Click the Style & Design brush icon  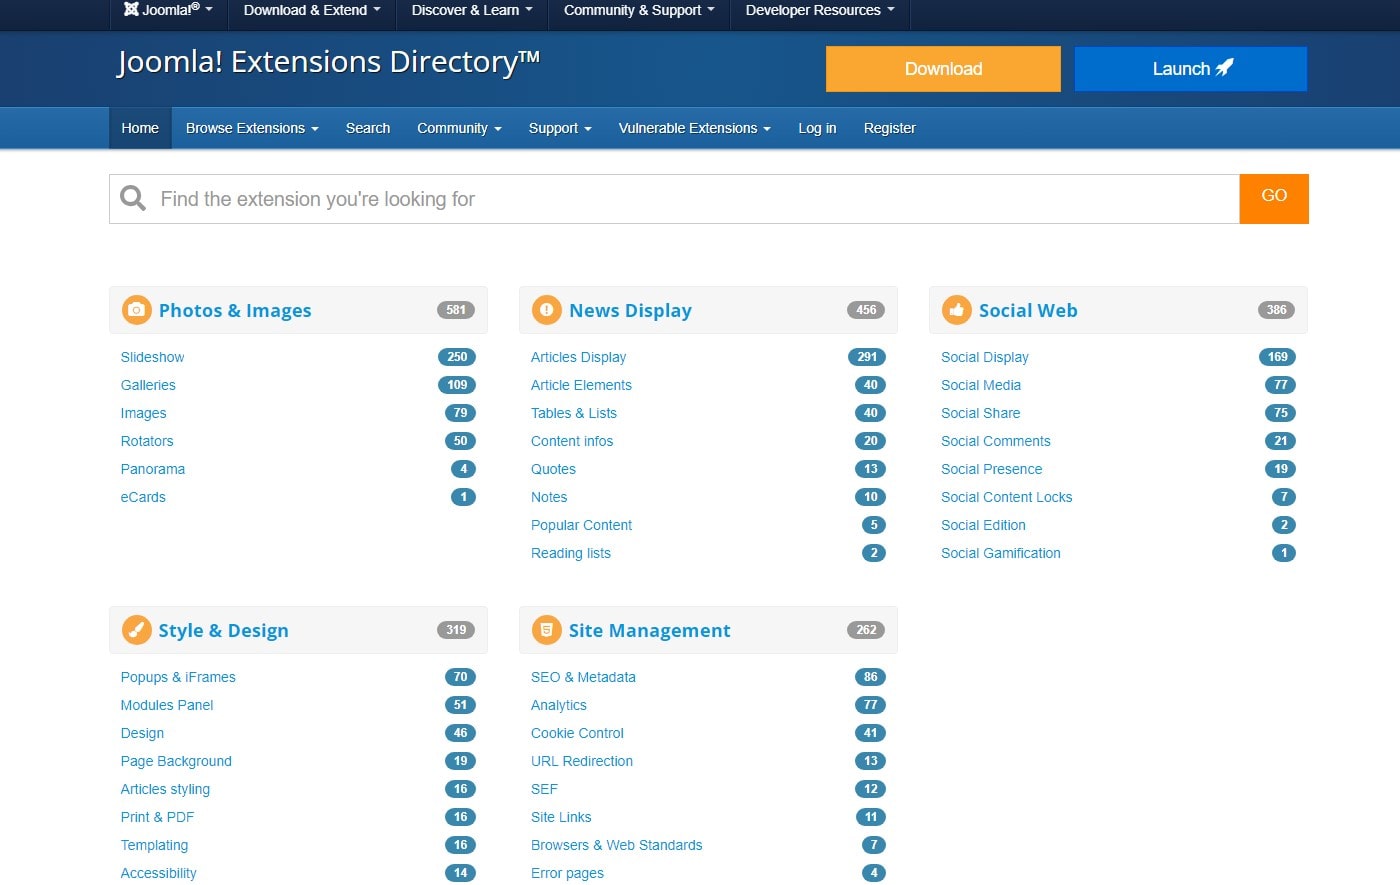click(137, 630)
